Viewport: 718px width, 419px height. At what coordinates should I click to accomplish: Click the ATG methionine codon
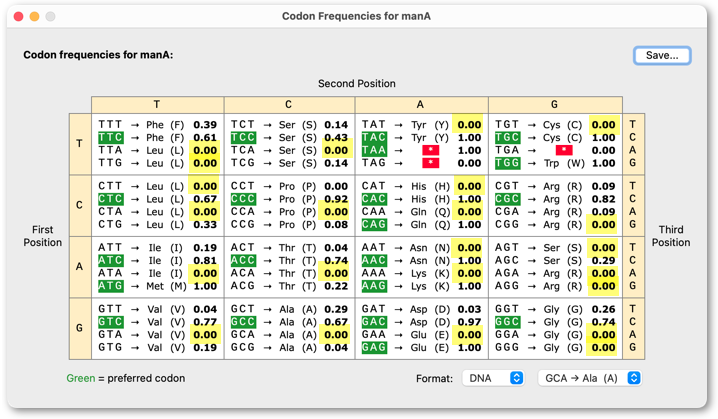[110, 286]
